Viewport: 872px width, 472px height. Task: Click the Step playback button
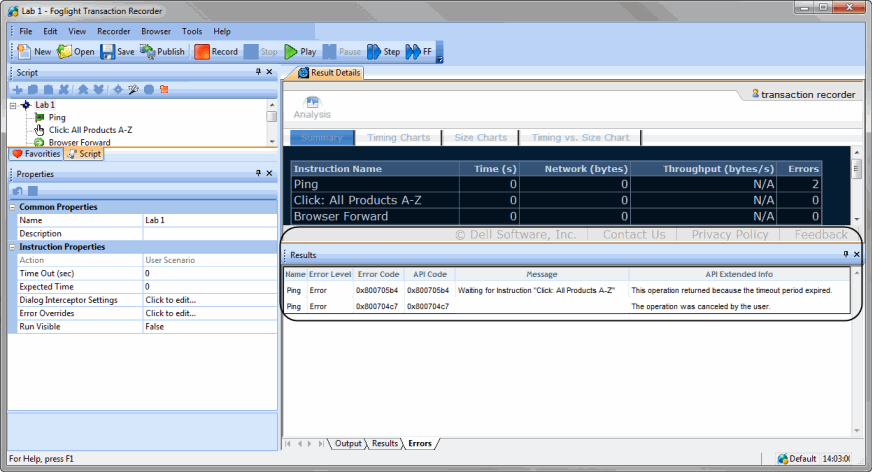(x=383, y=52)
